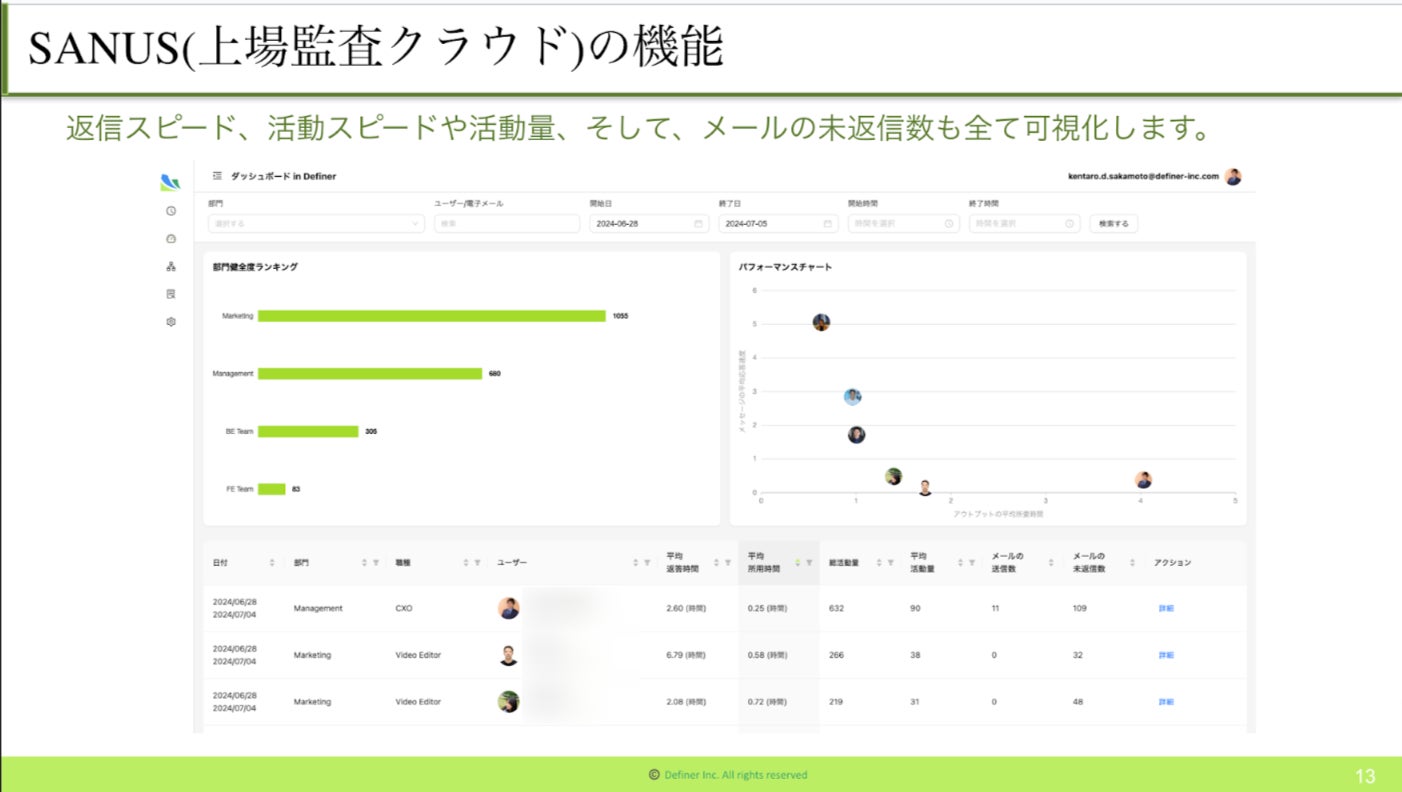
Task: Focus the ユーザー/電子メール search field
Action: coord(507,224)
